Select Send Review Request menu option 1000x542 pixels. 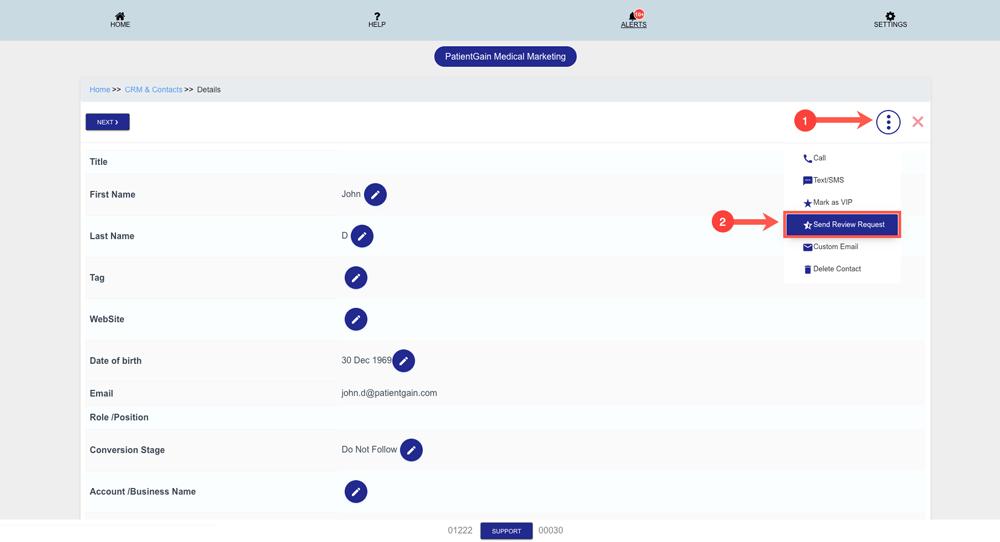click(x=842, y=224)
